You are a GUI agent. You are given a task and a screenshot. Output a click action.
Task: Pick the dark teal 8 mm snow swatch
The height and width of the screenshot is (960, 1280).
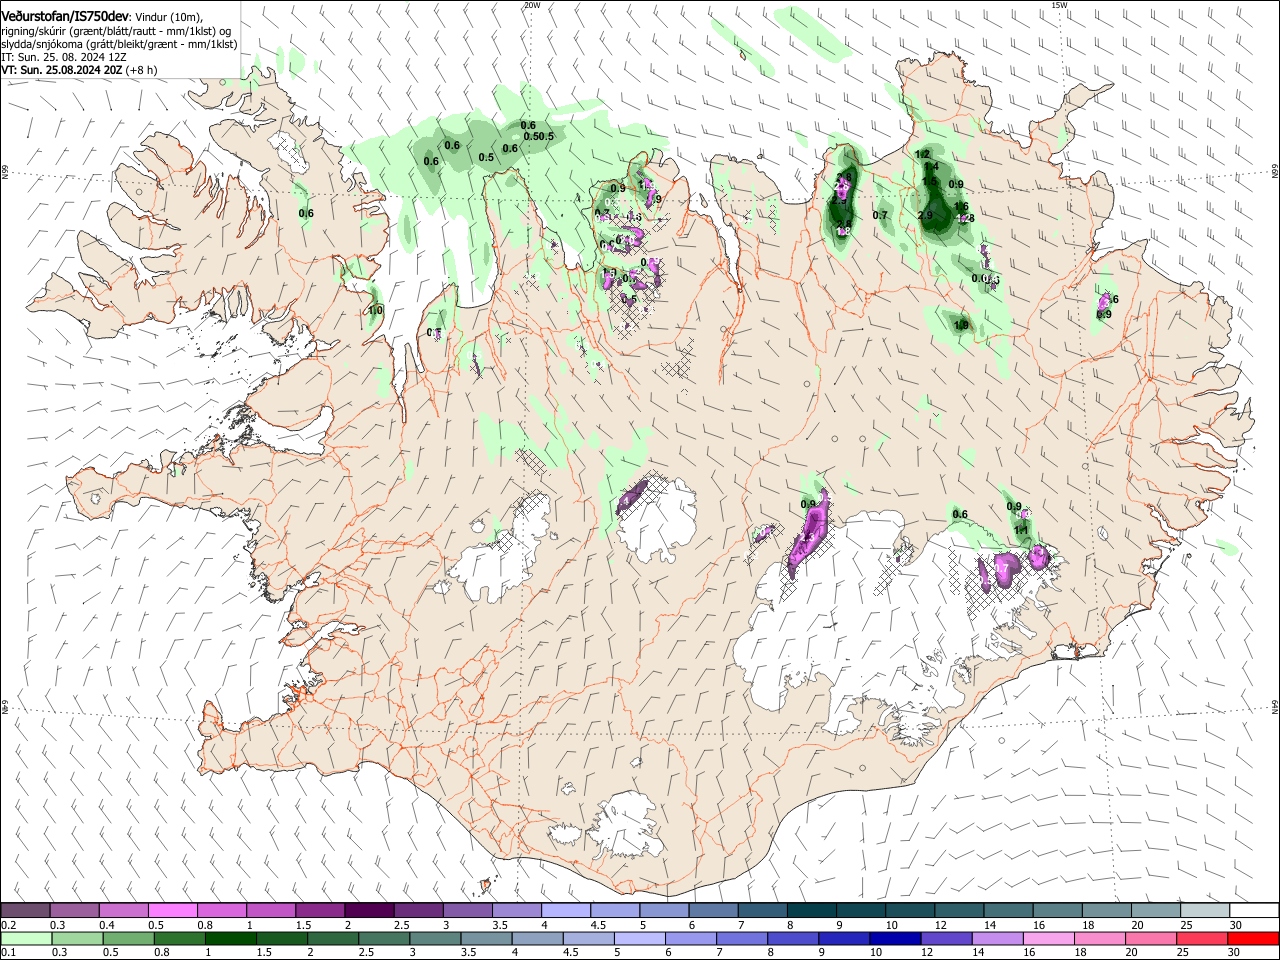click(811, 911)
